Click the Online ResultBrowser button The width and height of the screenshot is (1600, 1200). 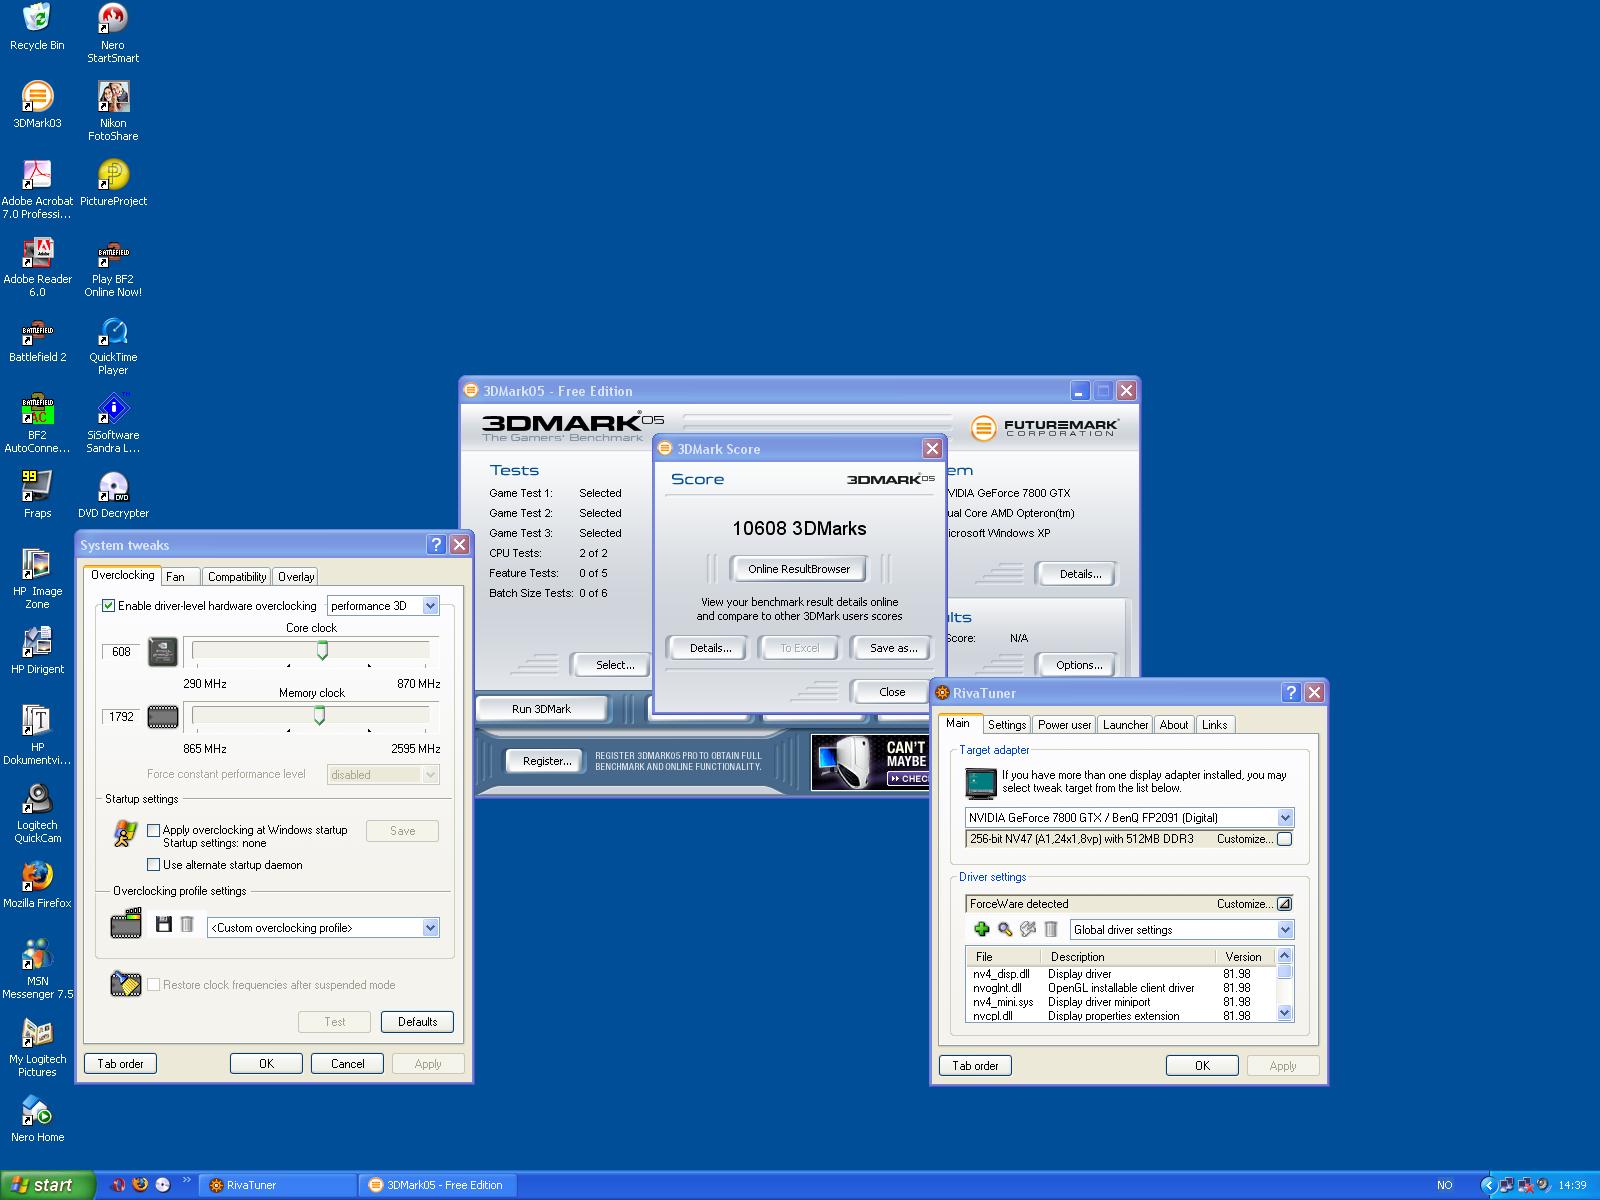(799, 569)
